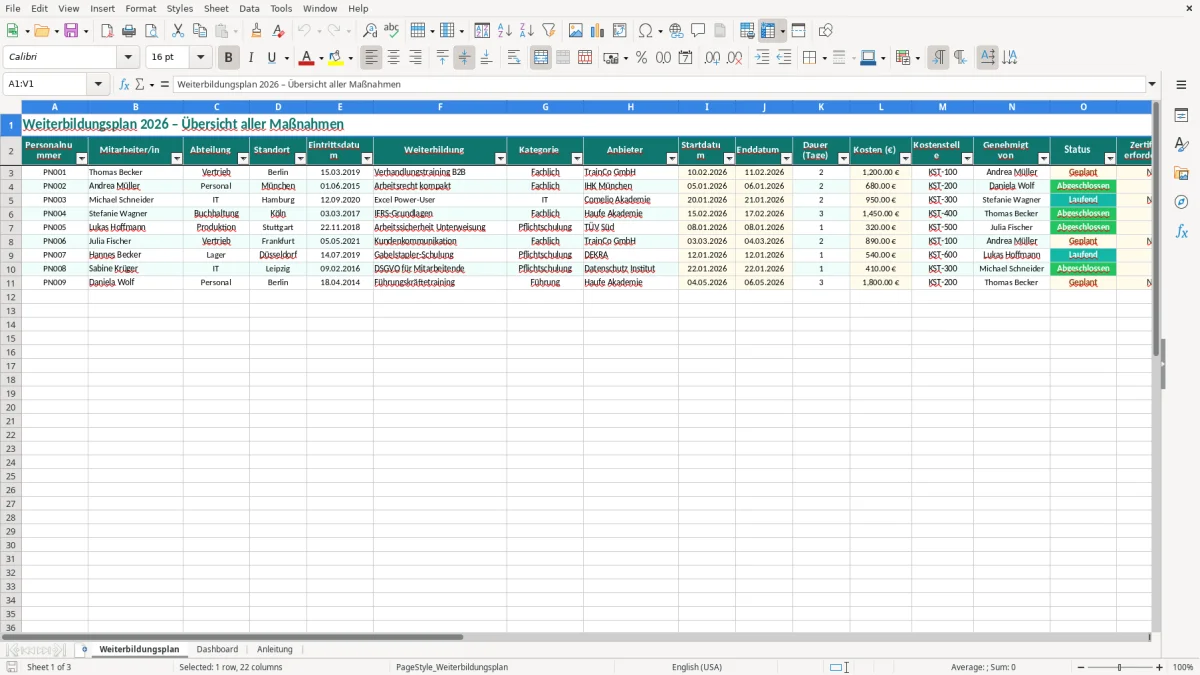Image resolution: width=1200 pixels, height=675 pixels.
Task: Click the Zoom Out minus button
Action: pos(1081,667)
